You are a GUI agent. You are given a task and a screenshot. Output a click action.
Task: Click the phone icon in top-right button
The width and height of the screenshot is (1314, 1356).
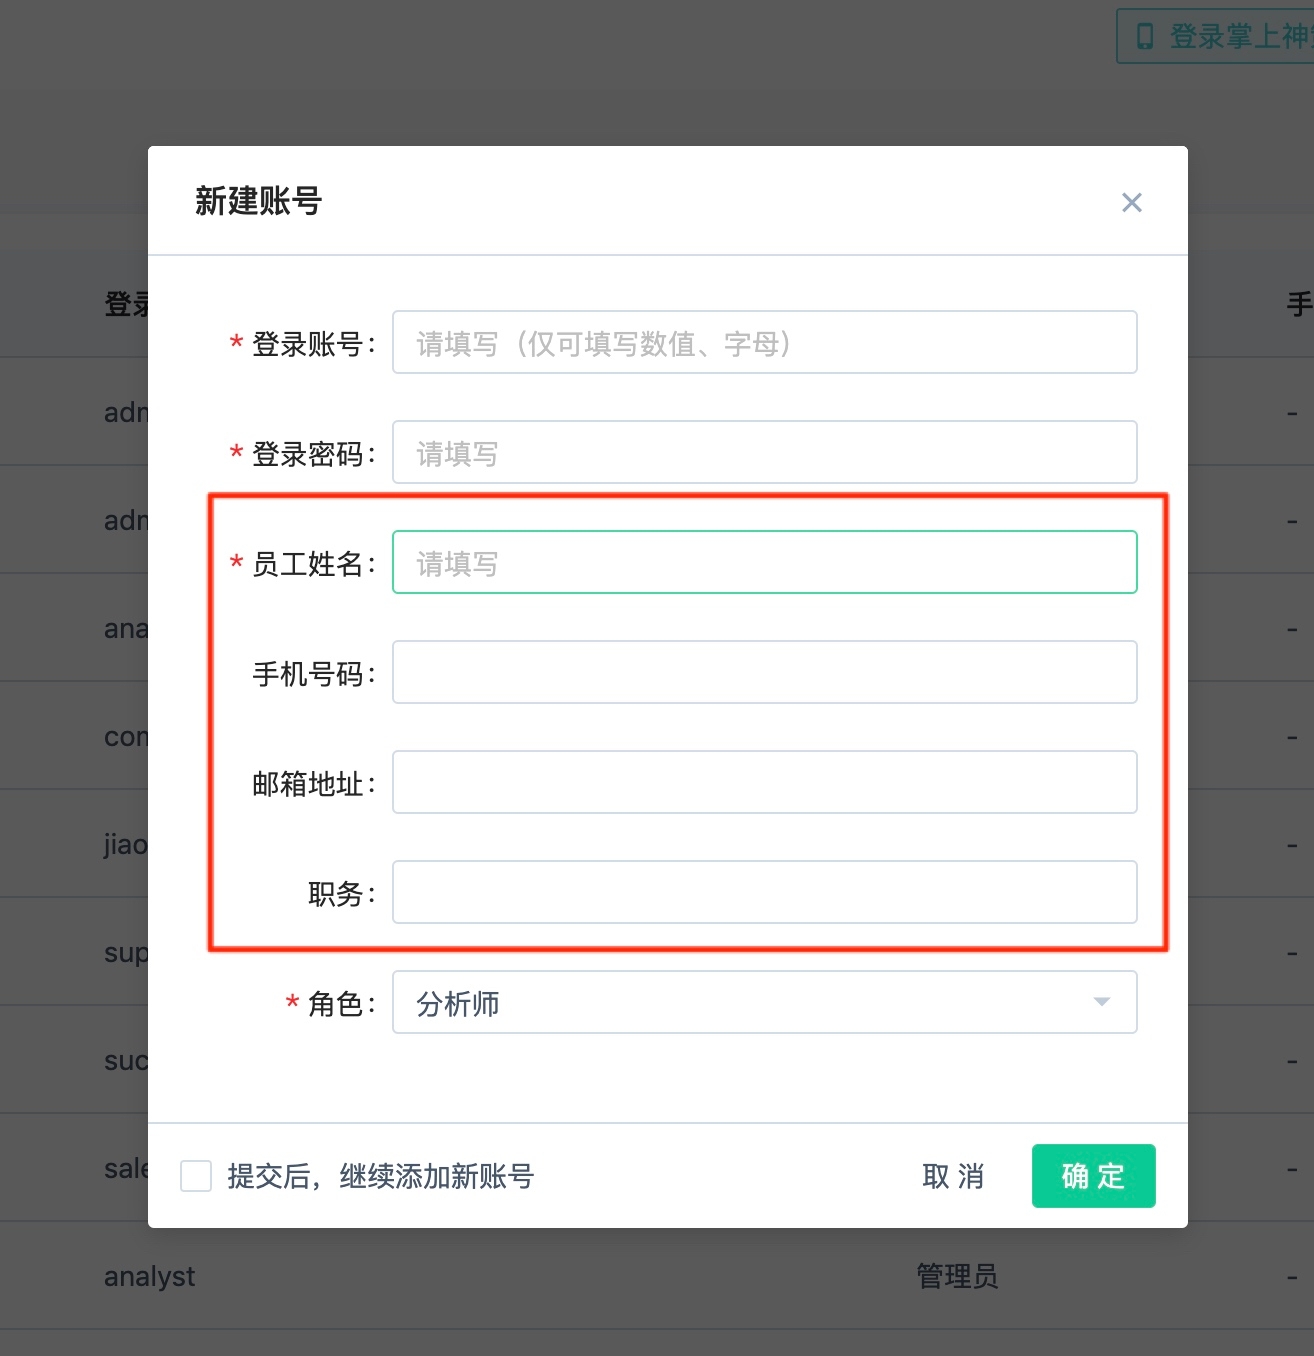1145,37
